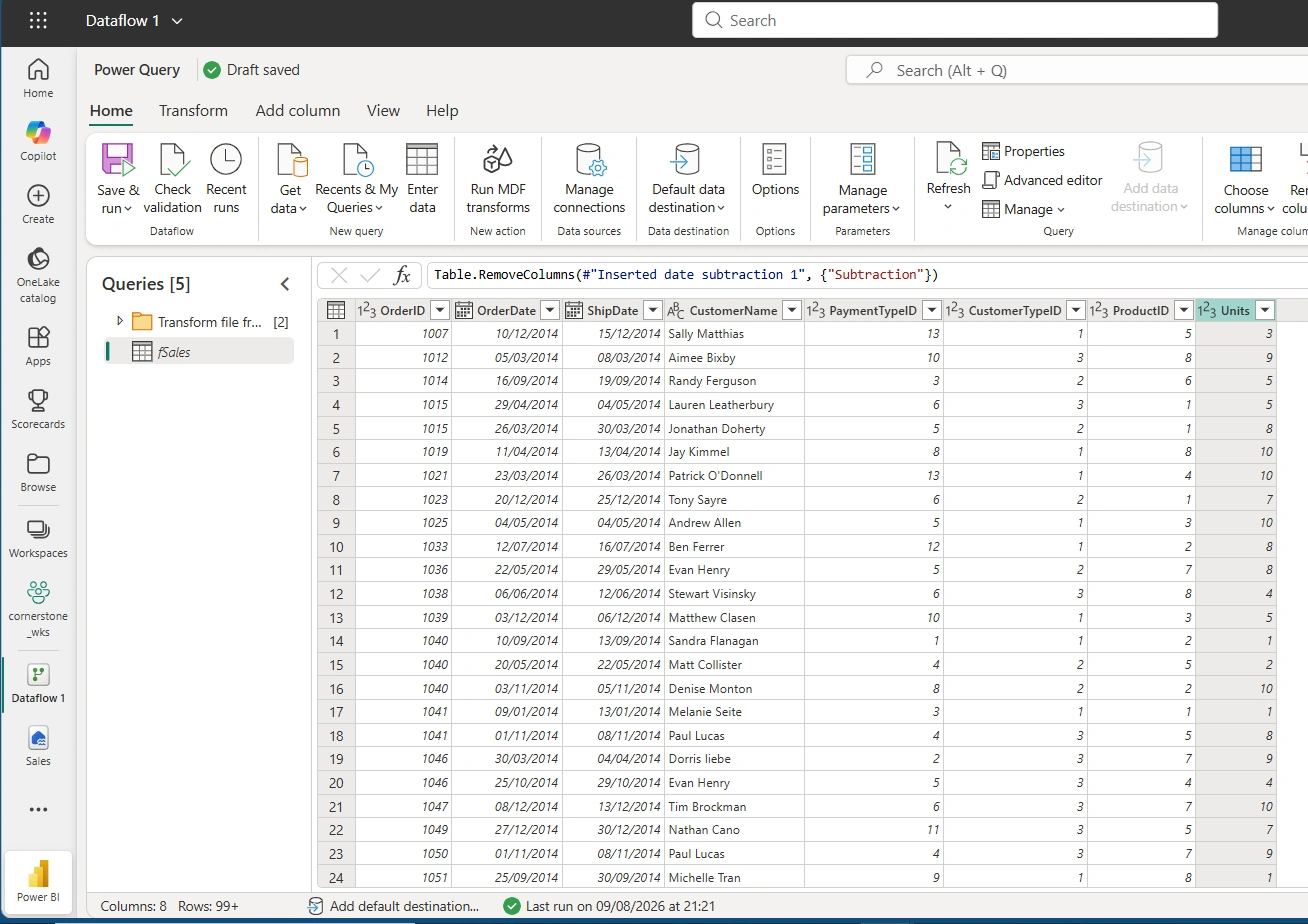Viewport: 1308px width, 924px height.
Task: Click the Enter data icon
Action: tap(422, 160)
